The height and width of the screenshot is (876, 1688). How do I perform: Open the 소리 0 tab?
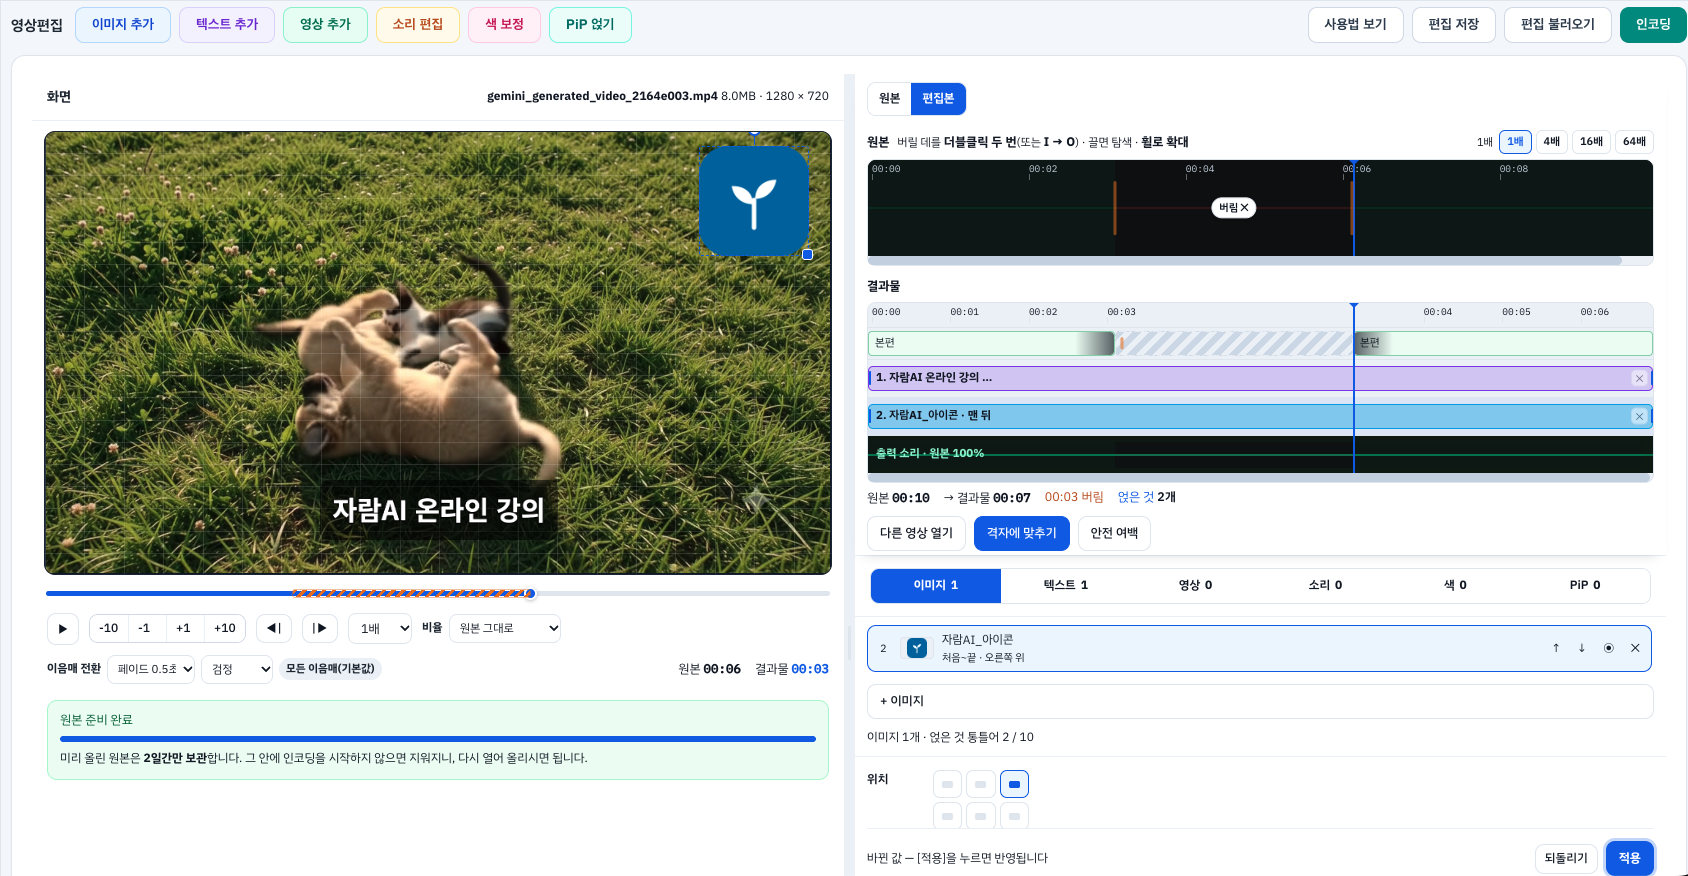1325,585
